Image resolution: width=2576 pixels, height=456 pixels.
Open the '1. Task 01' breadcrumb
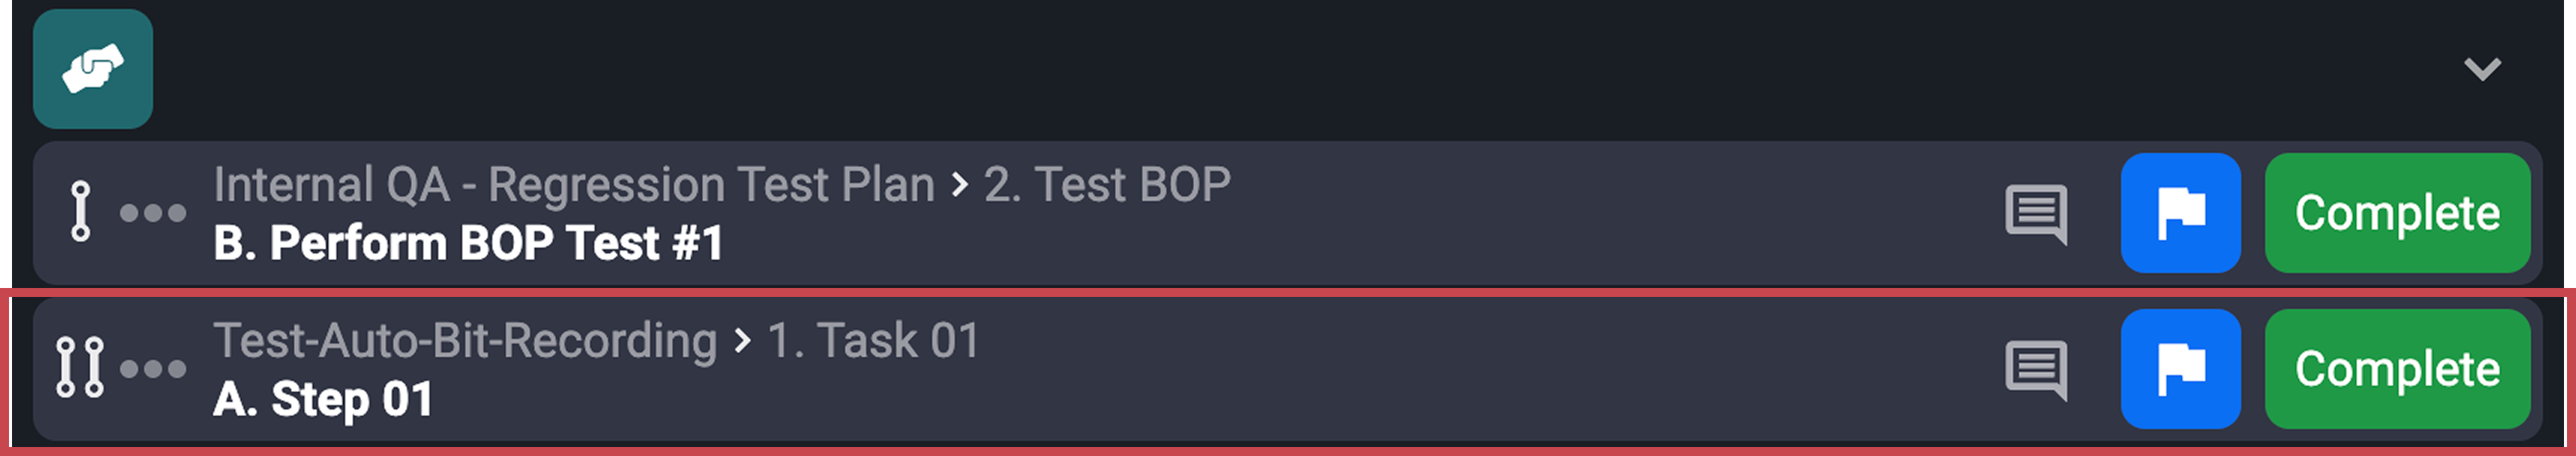(x=873, y=341)
